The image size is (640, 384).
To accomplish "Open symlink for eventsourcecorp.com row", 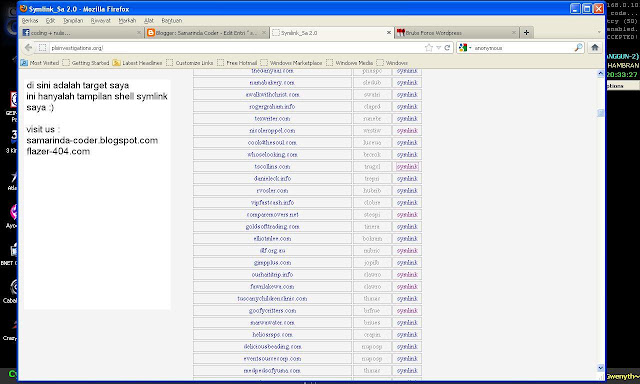I will click(x=407, y=359).
